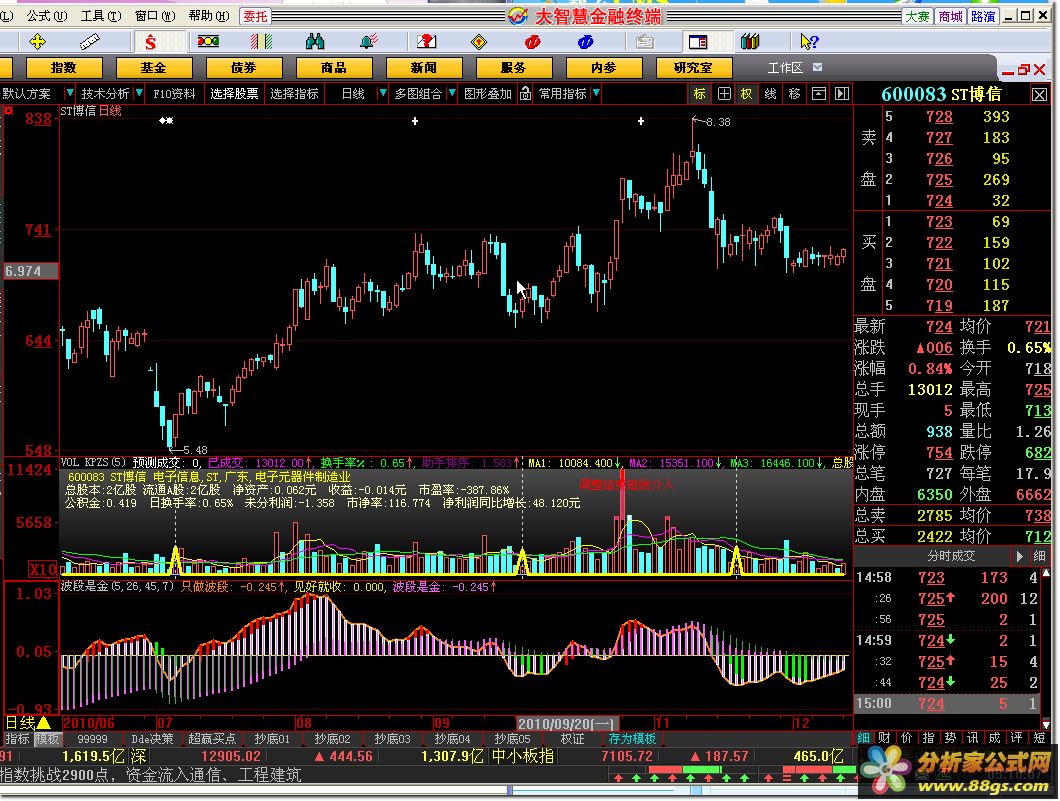This screenshot has width=1060, height=801.
Task: Click the 选择股票 button
Action: pos(234,94)
